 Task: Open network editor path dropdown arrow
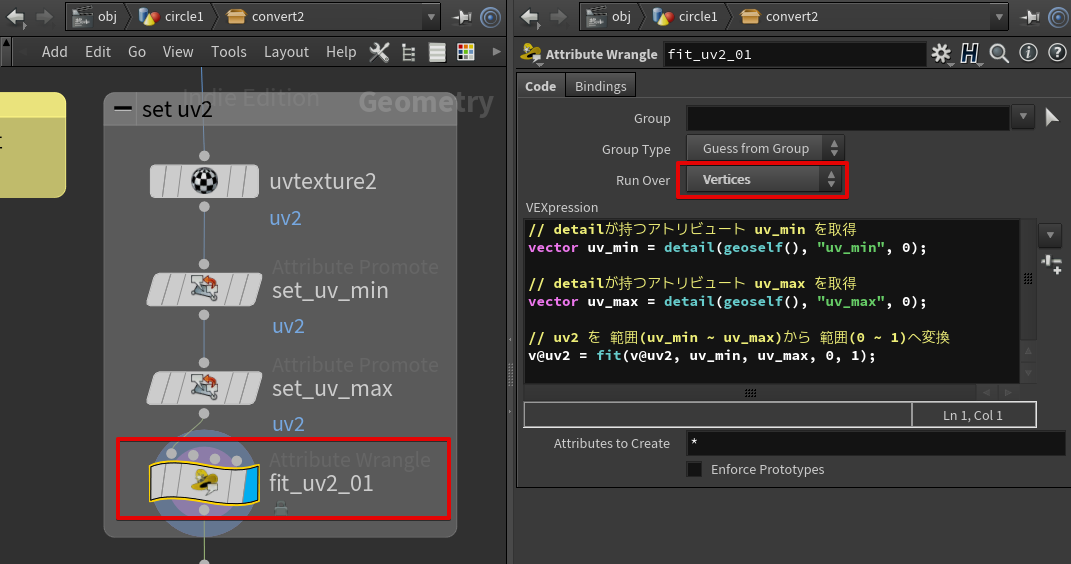tap(431, 16)
